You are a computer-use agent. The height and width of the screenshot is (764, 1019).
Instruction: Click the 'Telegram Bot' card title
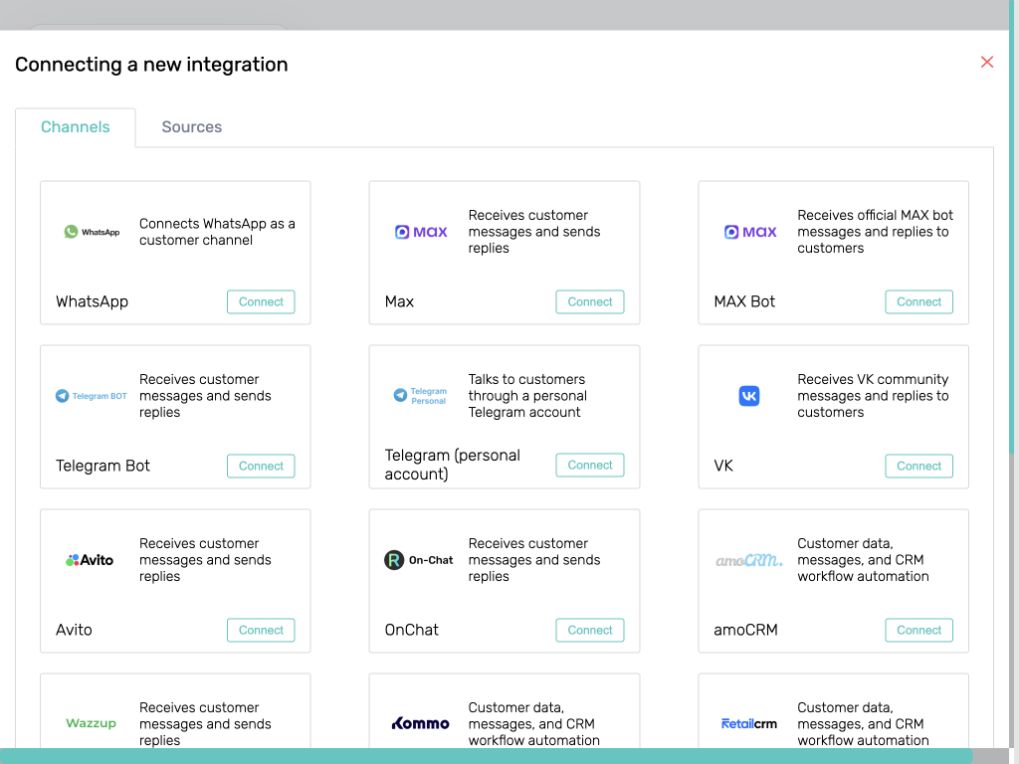(103, 466)
